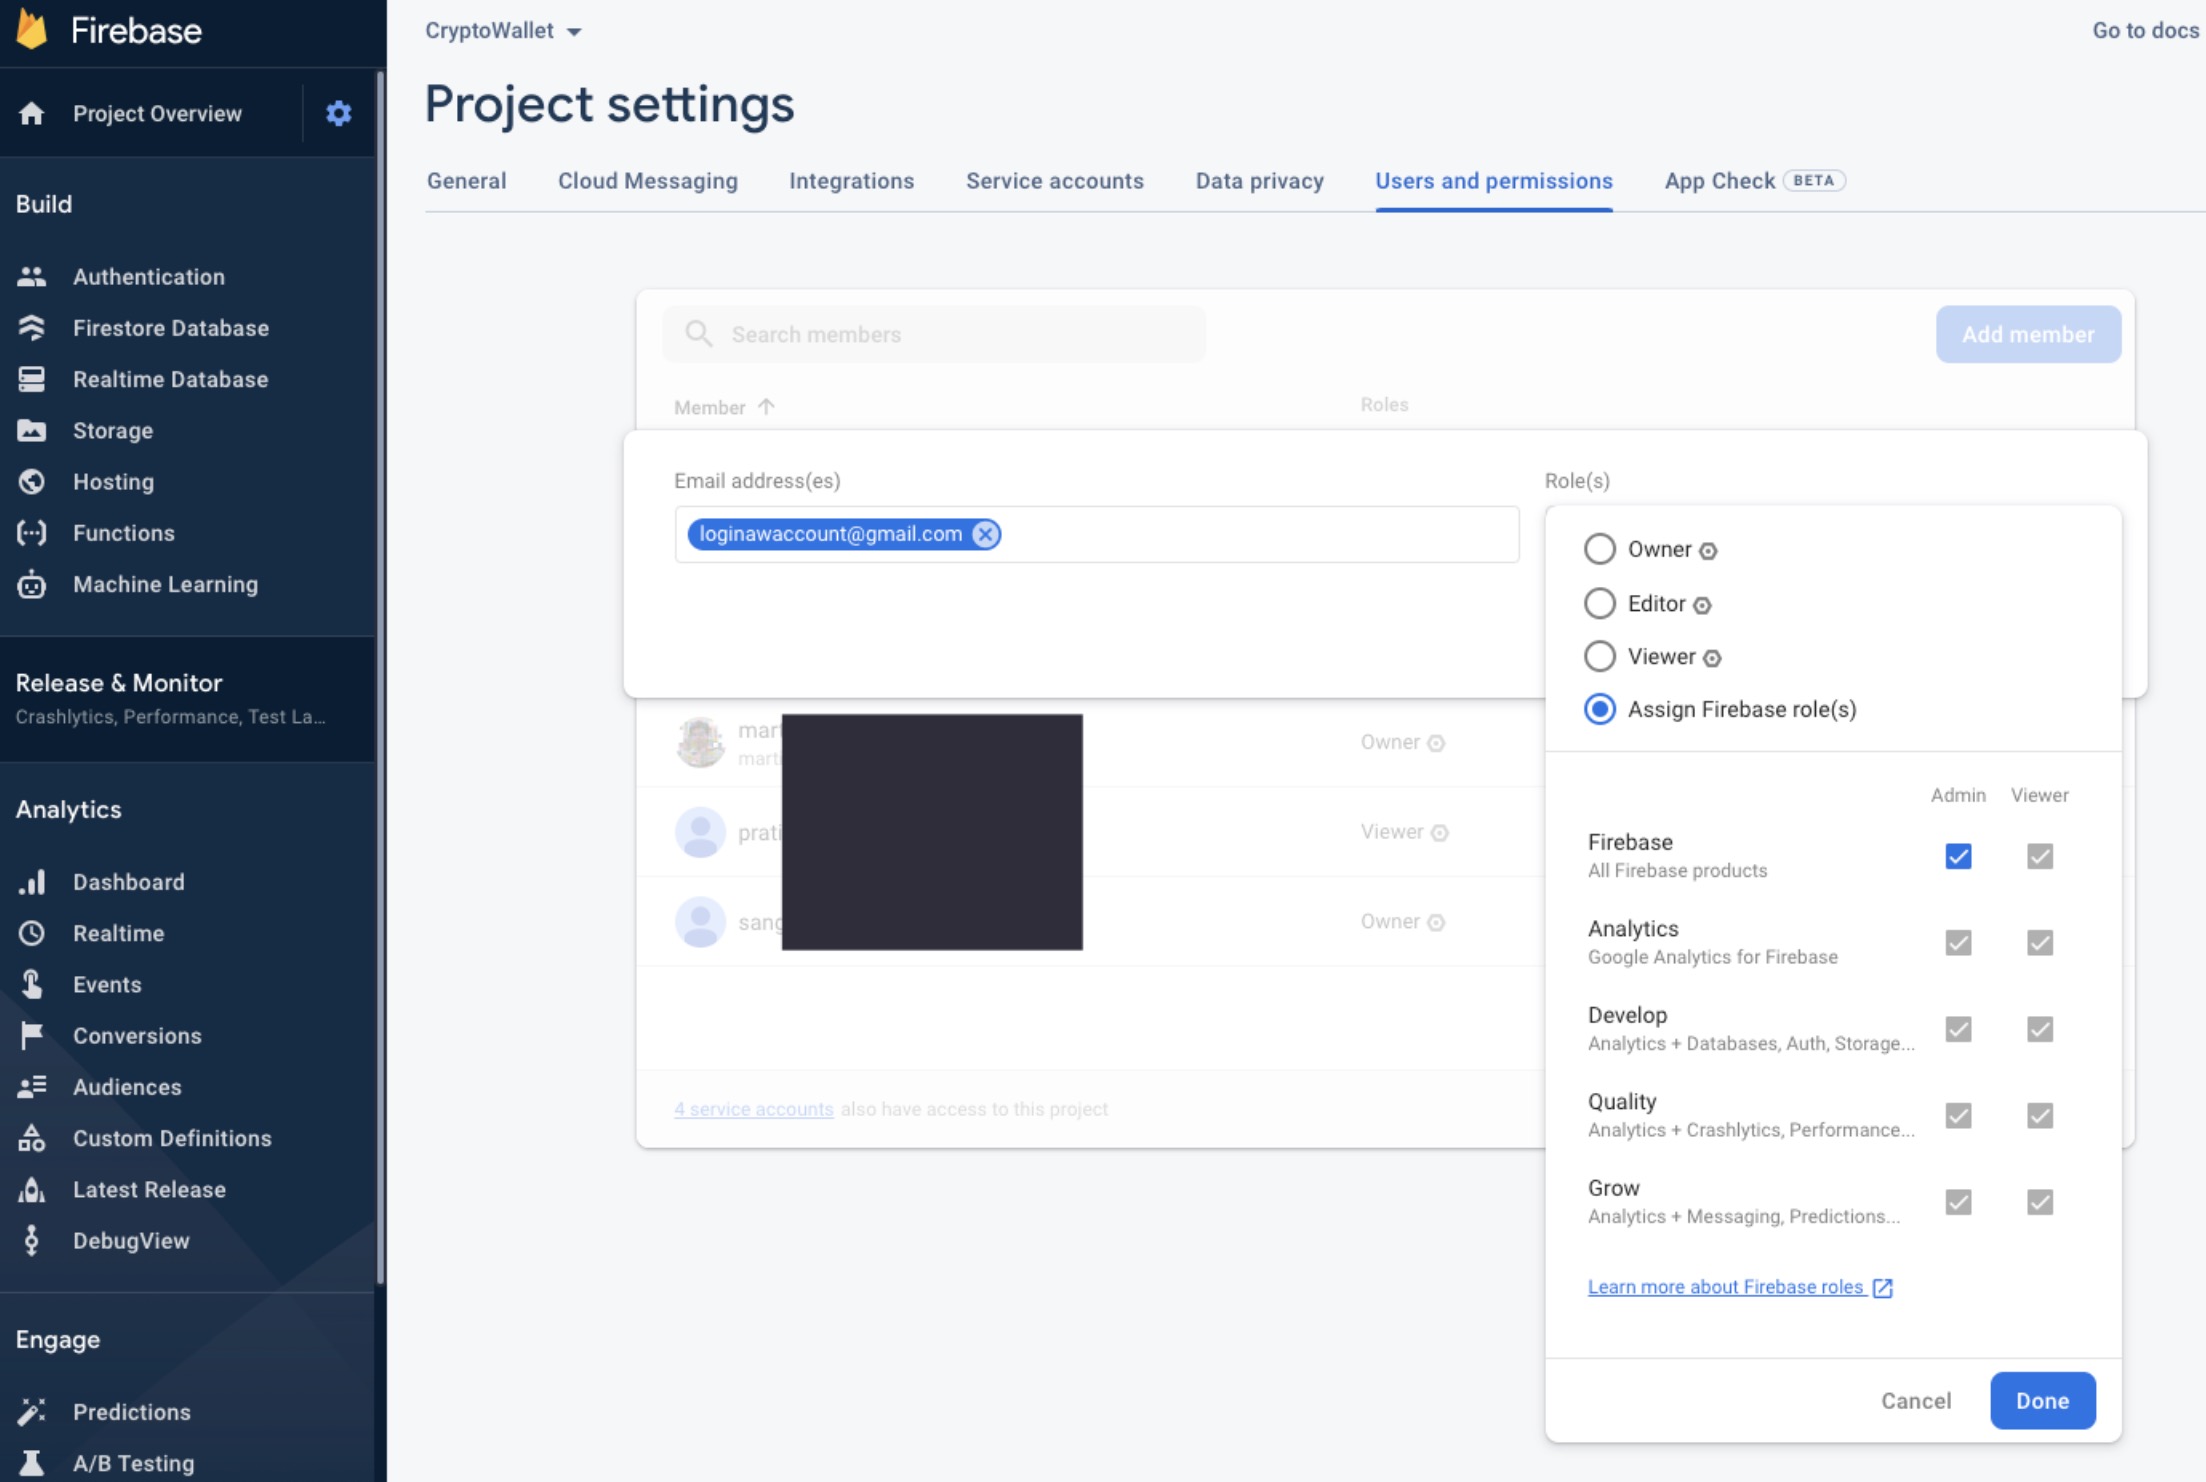Click the Realtime Database sidebar icon
Viewport: 2206px width, 1482px height.
32,379
